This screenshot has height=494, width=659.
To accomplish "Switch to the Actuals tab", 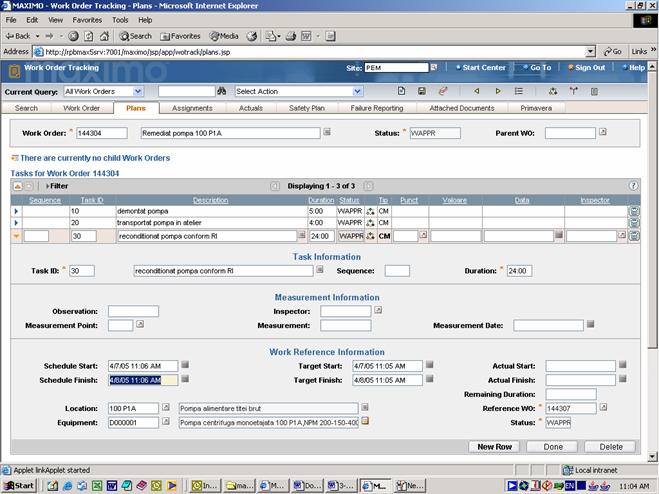I will click(251, 108).
